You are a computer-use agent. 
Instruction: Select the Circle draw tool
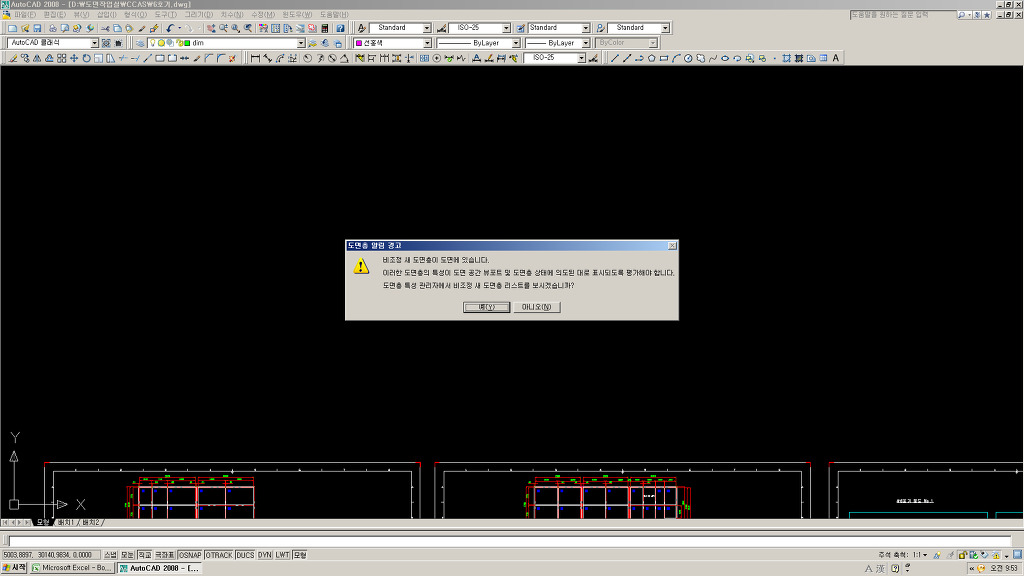point(687,59)
